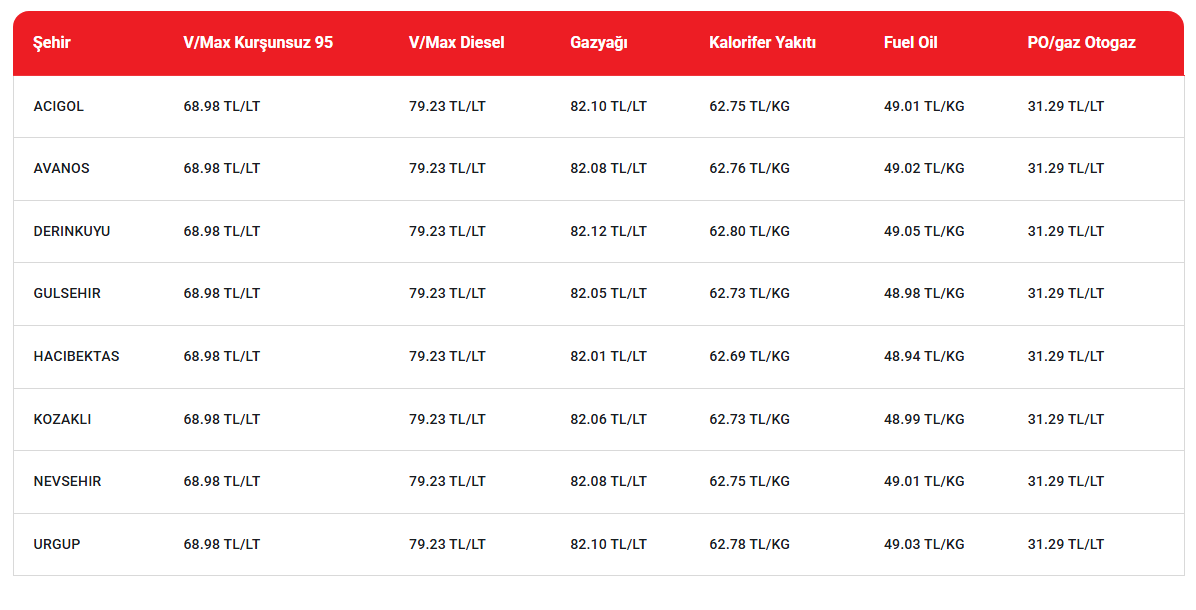Select the NEVSEHIR city cell
This screenshot has height=610, width=1196.
[x=67, y=481]
